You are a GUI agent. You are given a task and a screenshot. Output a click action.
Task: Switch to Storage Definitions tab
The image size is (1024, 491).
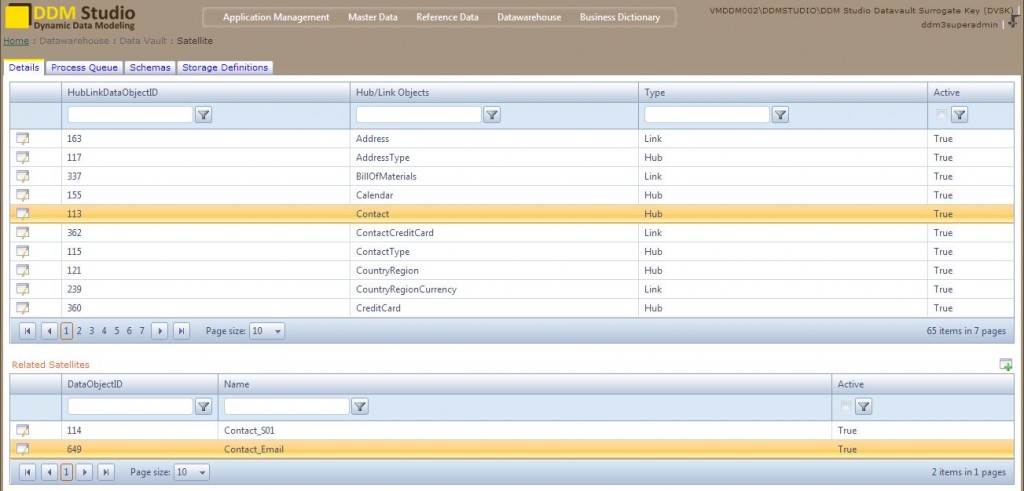[225, 67]
